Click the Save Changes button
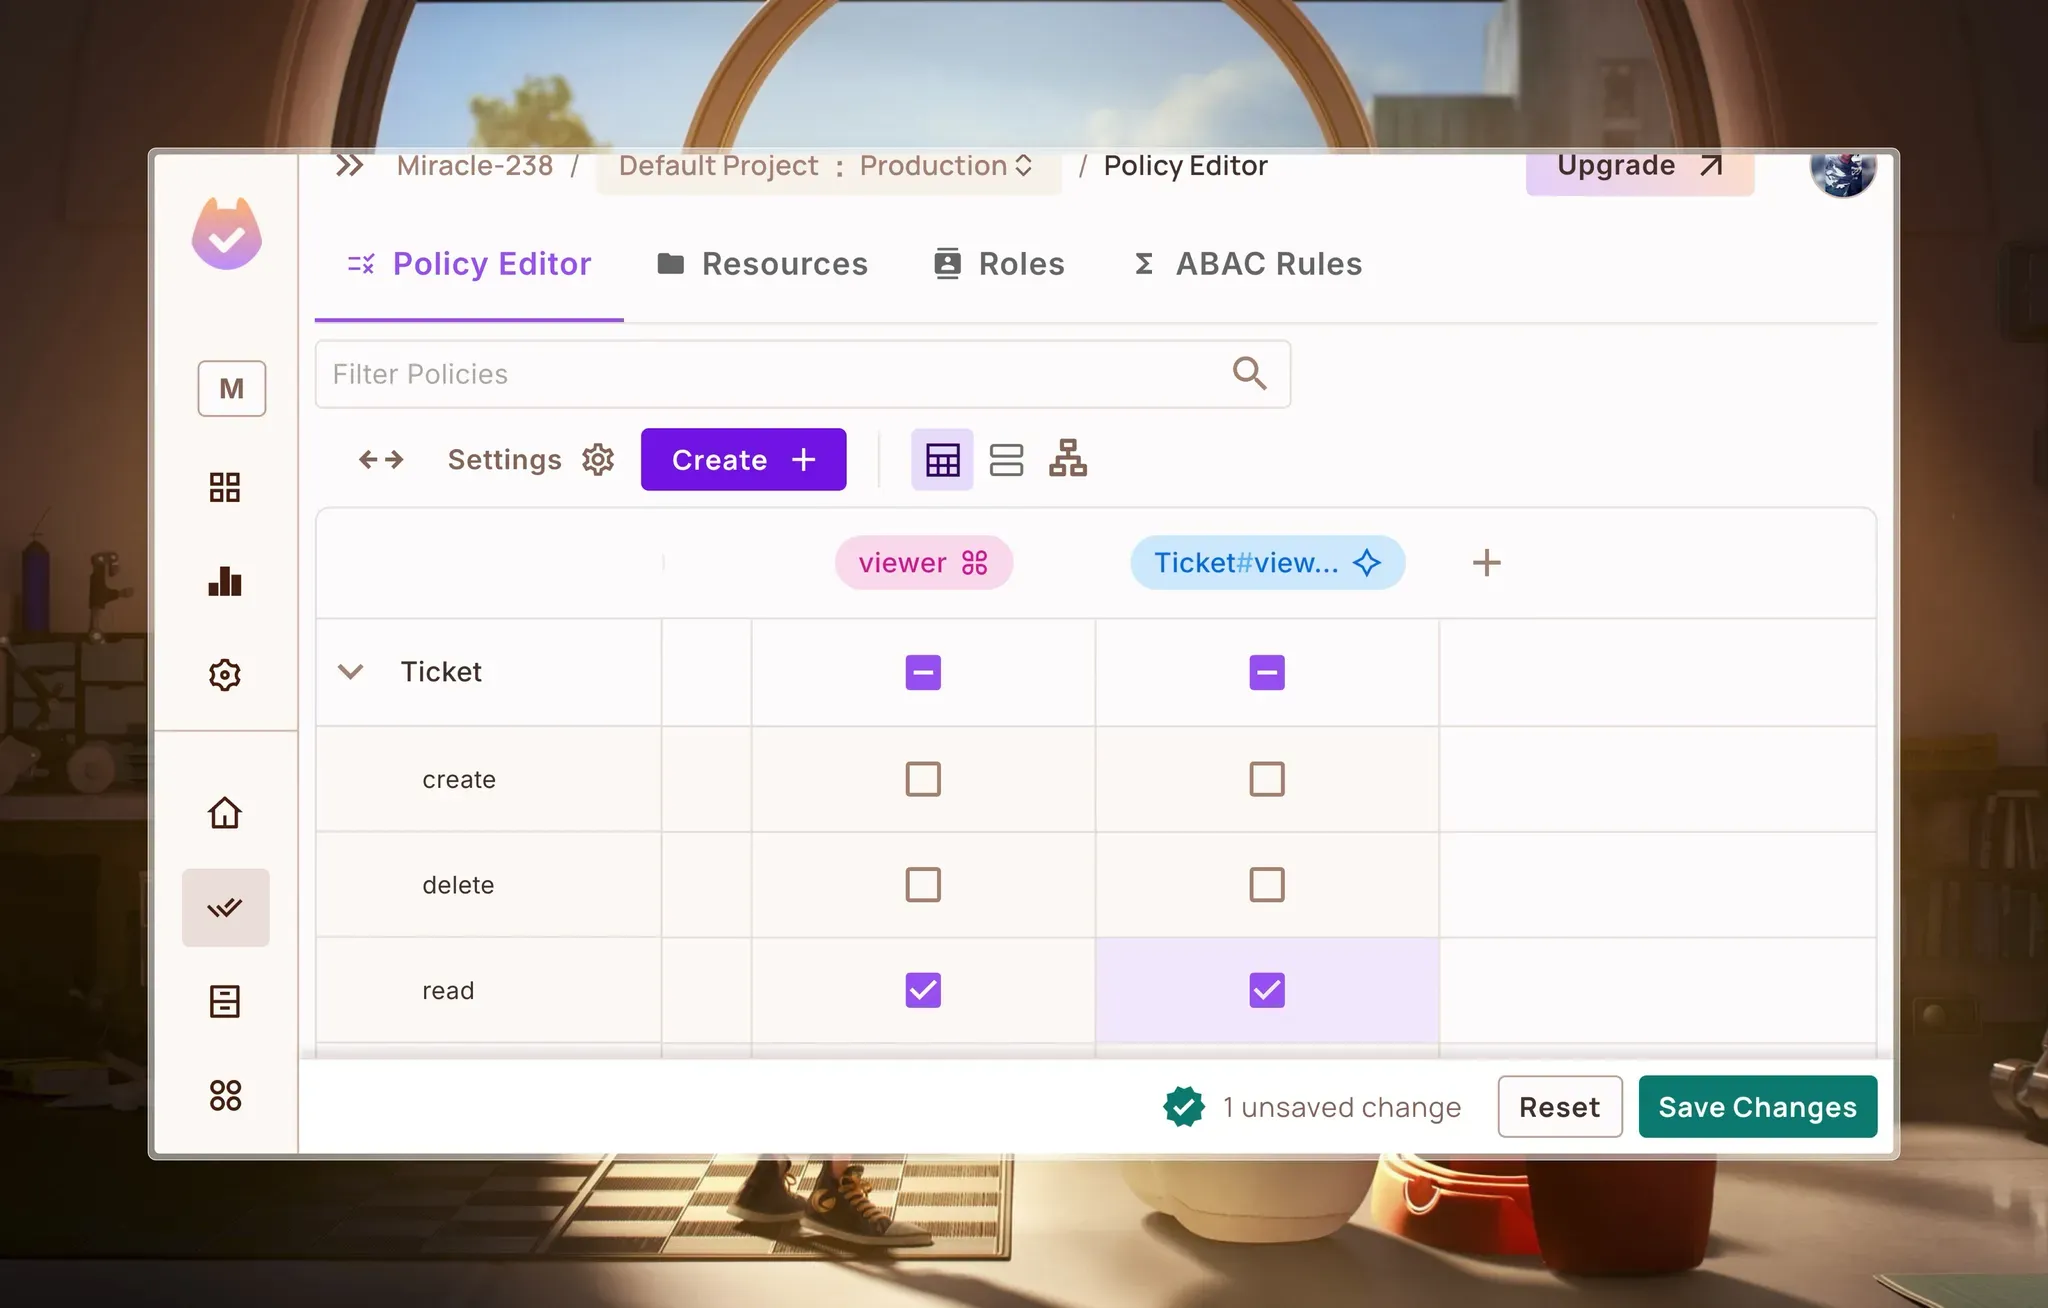 [1757, 1107]
